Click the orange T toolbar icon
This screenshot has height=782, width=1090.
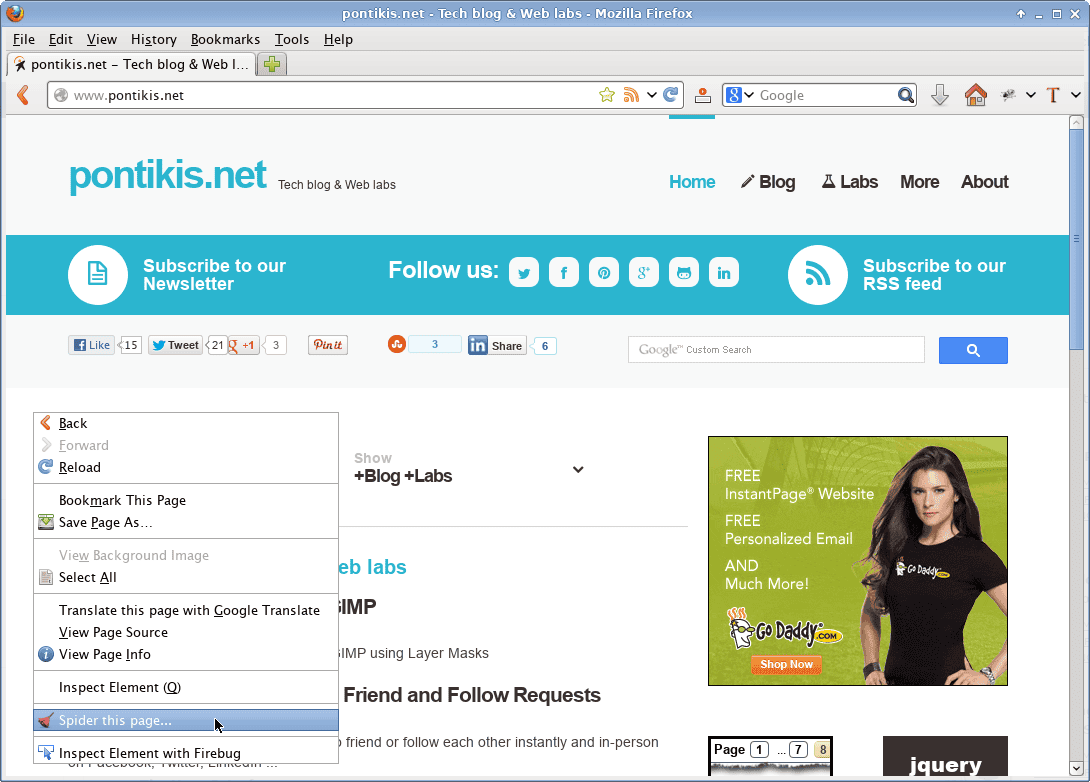[x=1053, y=95]
